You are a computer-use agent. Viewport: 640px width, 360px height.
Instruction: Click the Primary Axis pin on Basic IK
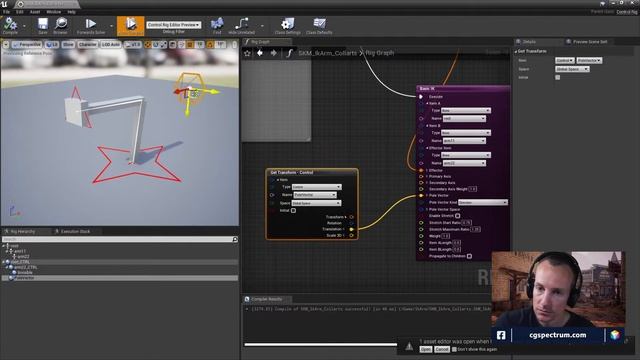pos(421,176)
